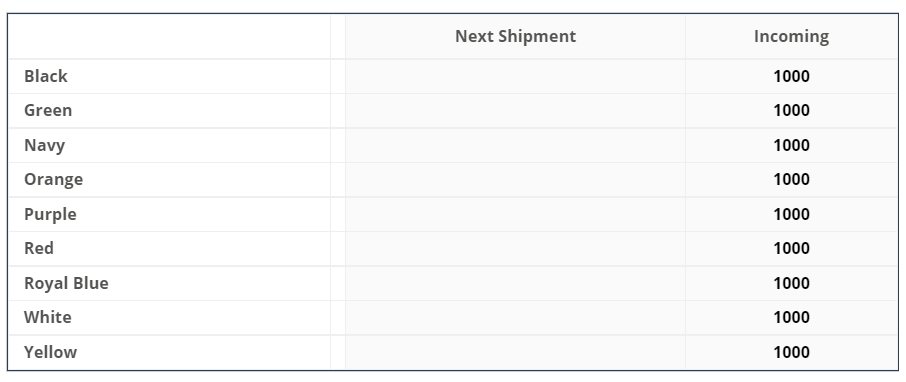
Task: Click Royal Blue's Incoming value 1000
Action: [792, 283]
